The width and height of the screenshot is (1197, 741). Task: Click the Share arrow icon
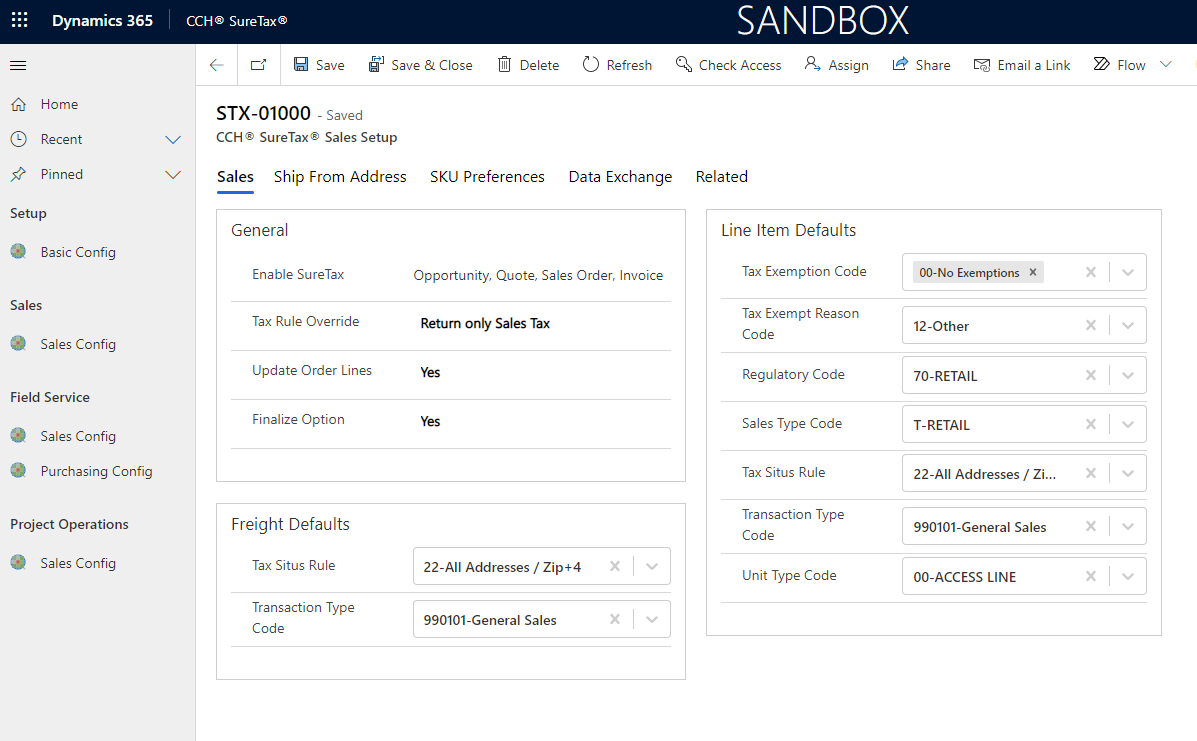900,64
